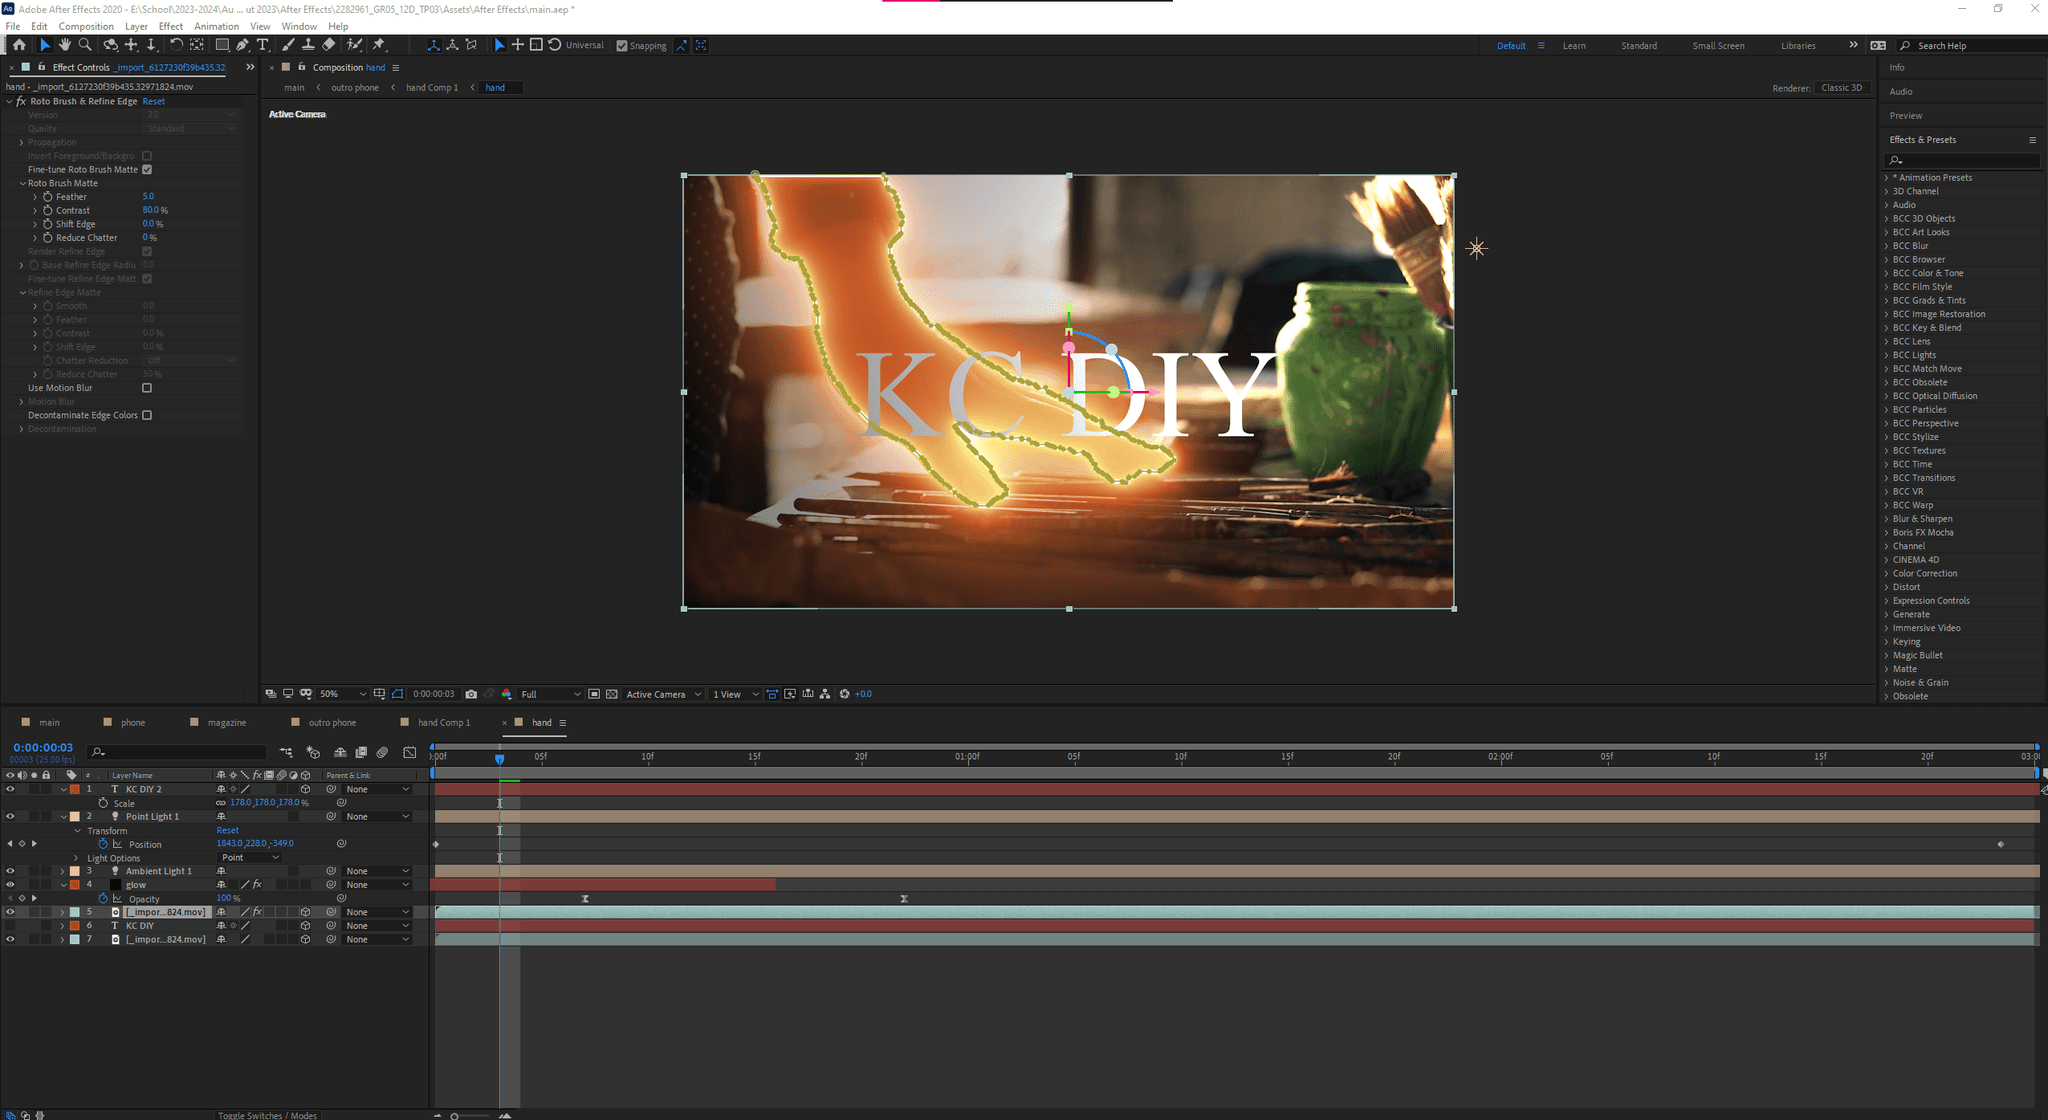Viewport: 2048px width, 1120px height.
Task: Reset the Roto Brush & Refine Edge effect
Action: click(153, 101)
